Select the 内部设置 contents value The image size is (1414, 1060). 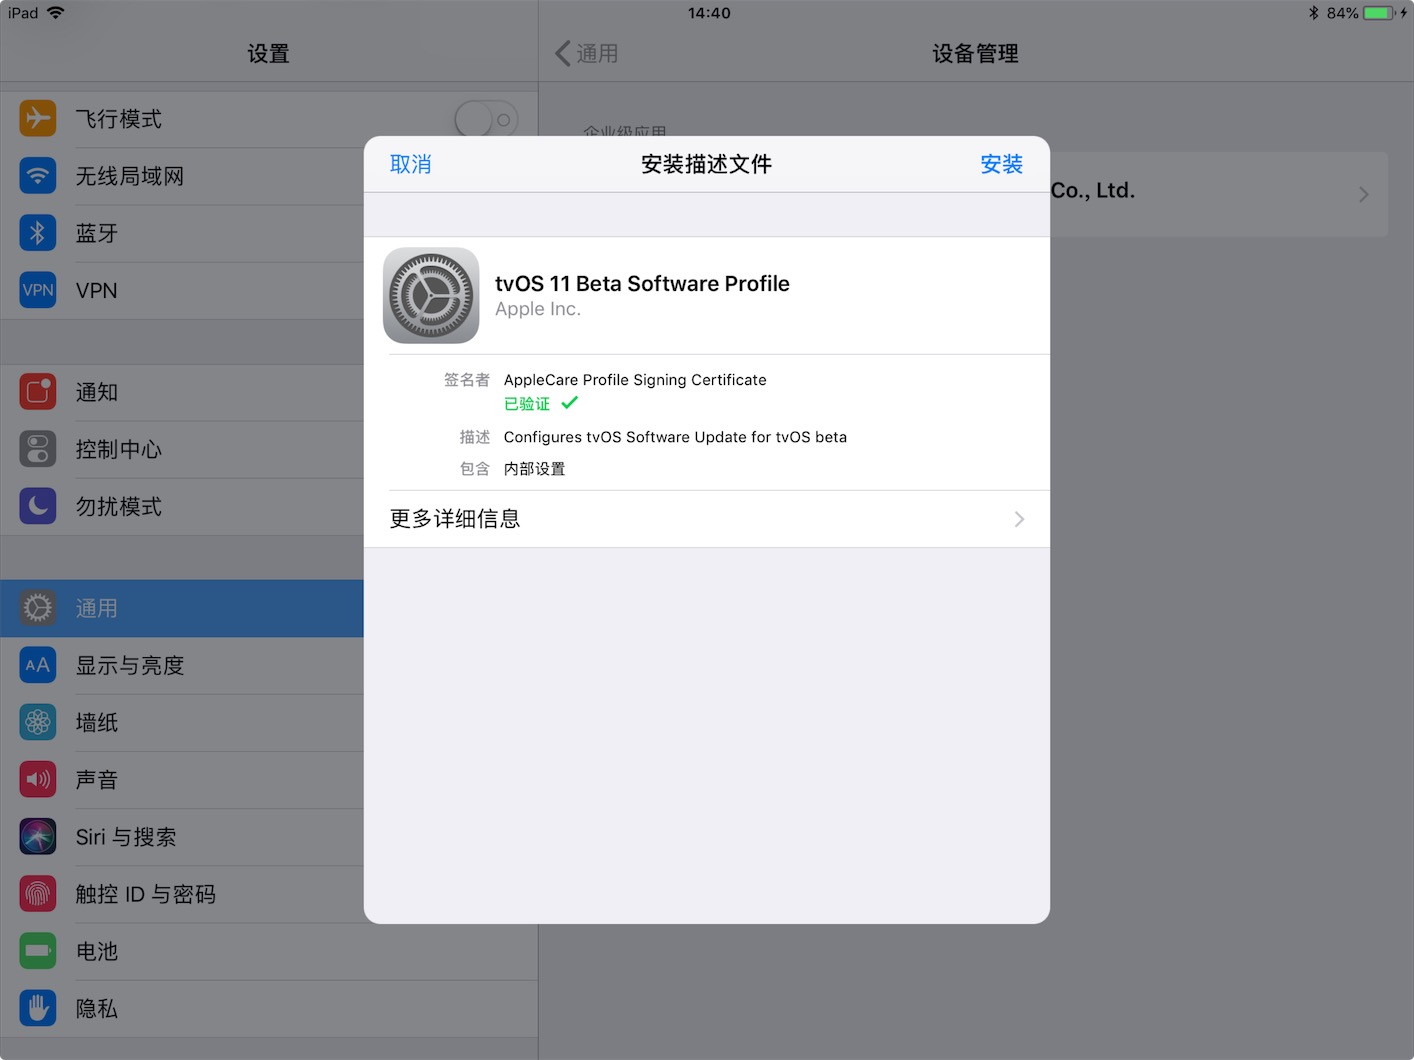click(x=534, y=469)
